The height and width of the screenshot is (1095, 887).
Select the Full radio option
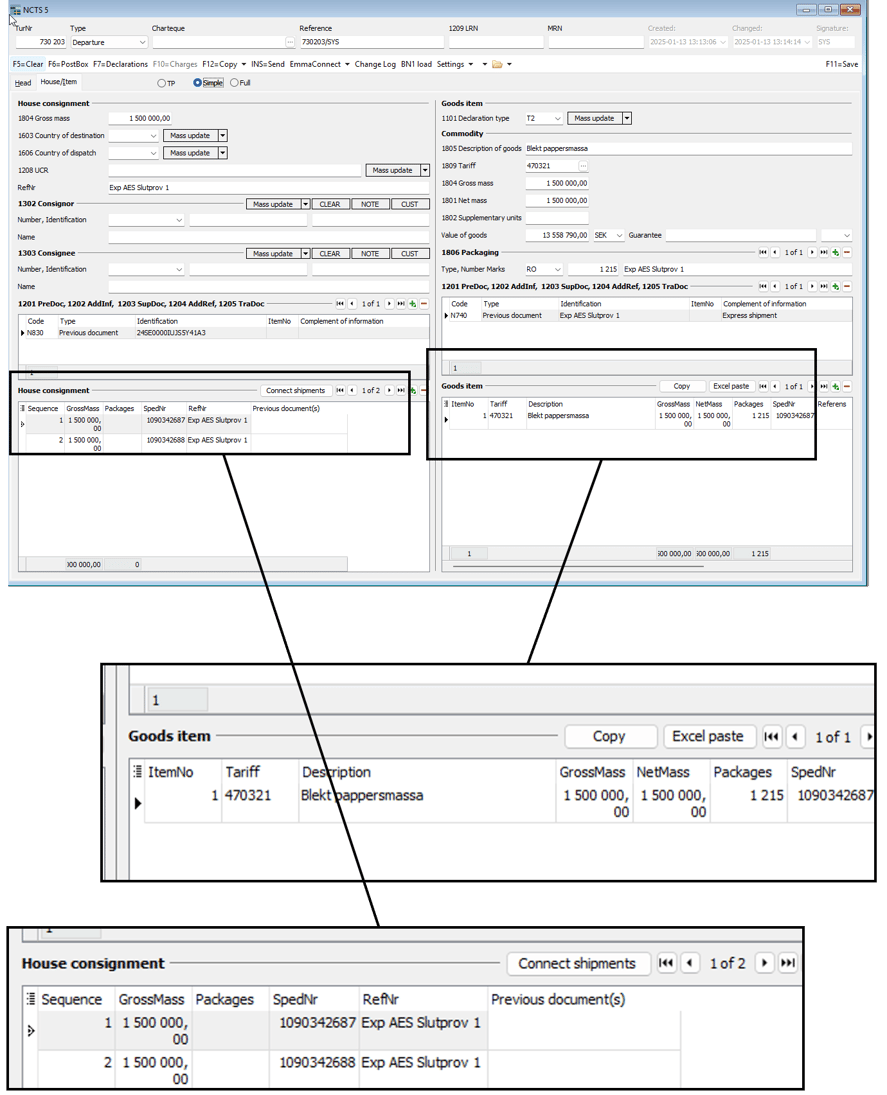pos(235,83)
